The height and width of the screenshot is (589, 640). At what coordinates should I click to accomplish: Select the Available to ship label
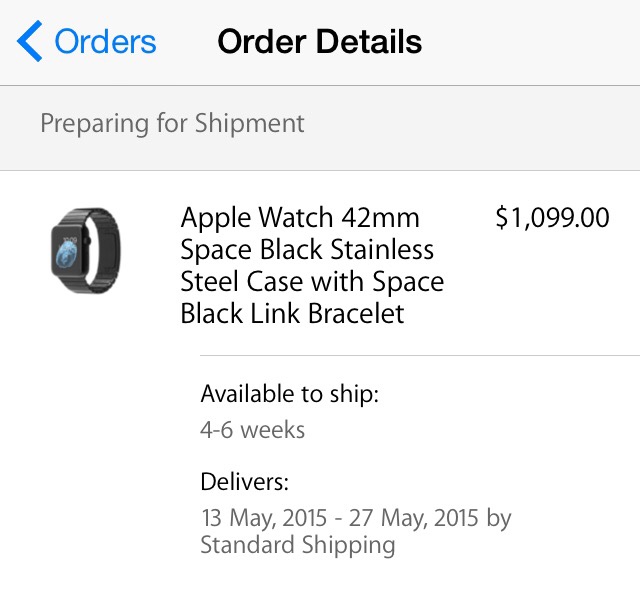(x=289, y=394)
